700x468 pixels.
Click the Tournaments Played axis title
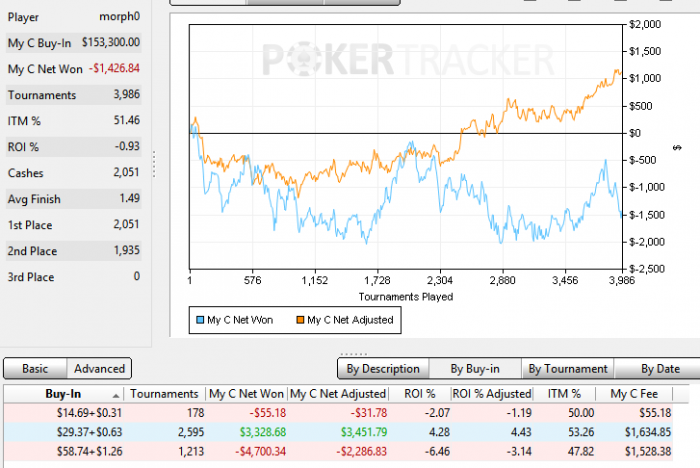point(406,297)
